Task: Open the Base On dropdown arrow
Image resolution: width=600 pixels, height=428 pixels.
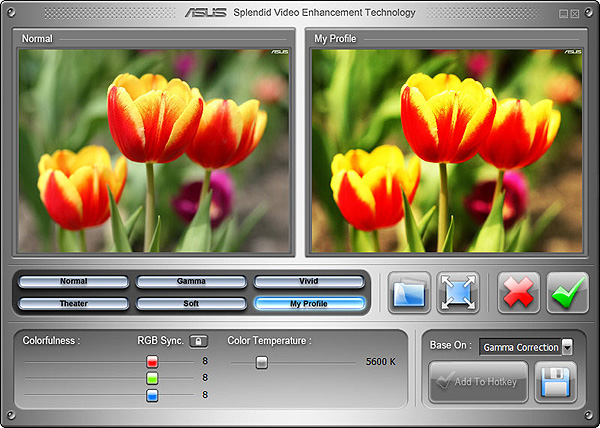Action: pos(567,347)
